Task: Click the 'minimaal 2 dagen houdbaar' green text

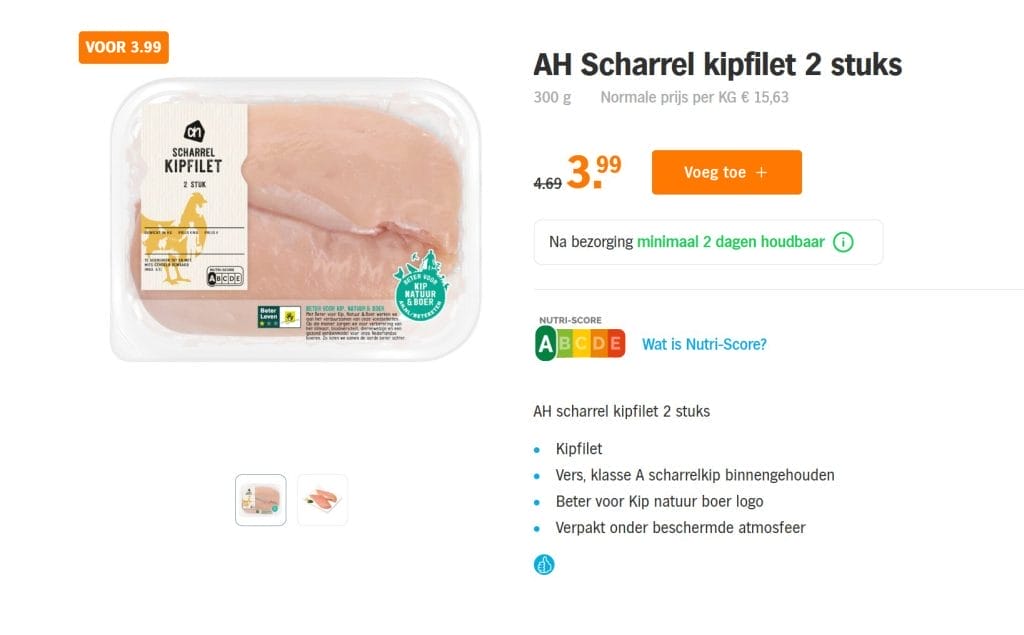Action: tap(731, 242)
